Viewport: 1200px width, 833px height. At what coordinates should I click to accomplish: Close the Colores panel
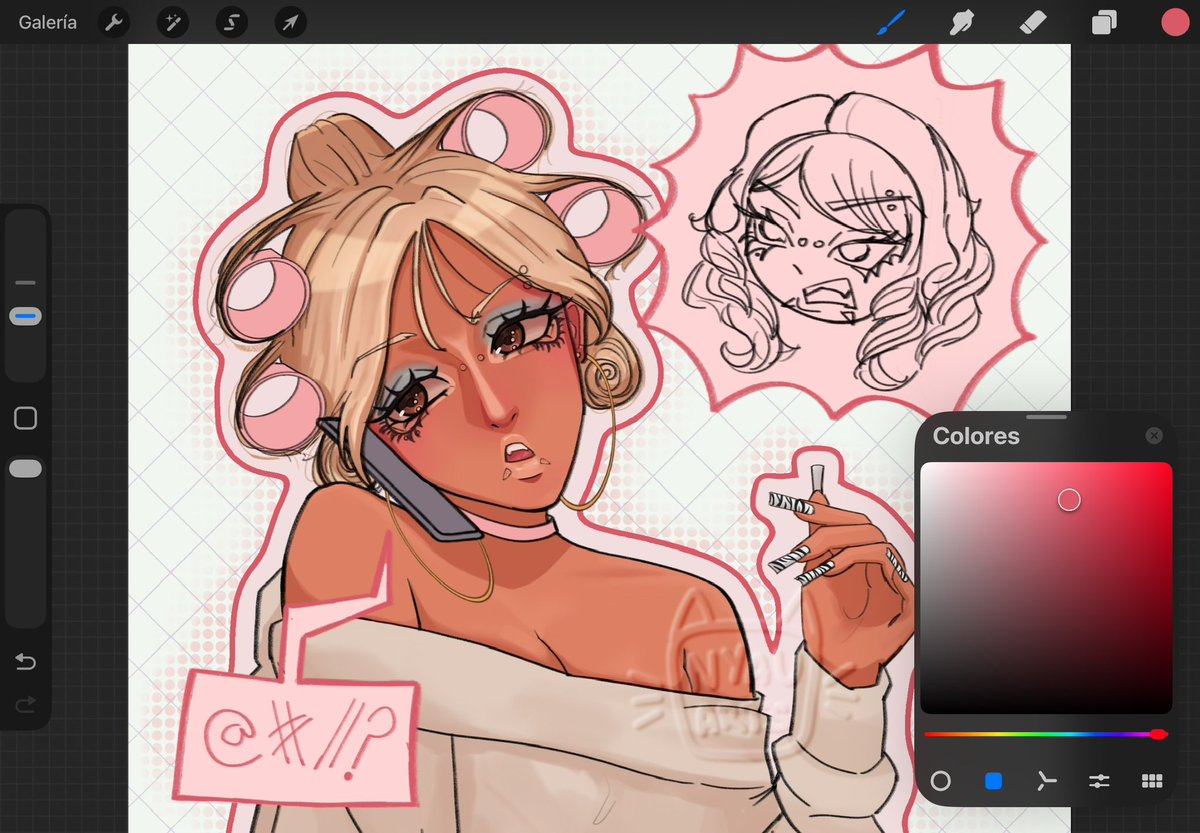click(x=1154, y=436)
